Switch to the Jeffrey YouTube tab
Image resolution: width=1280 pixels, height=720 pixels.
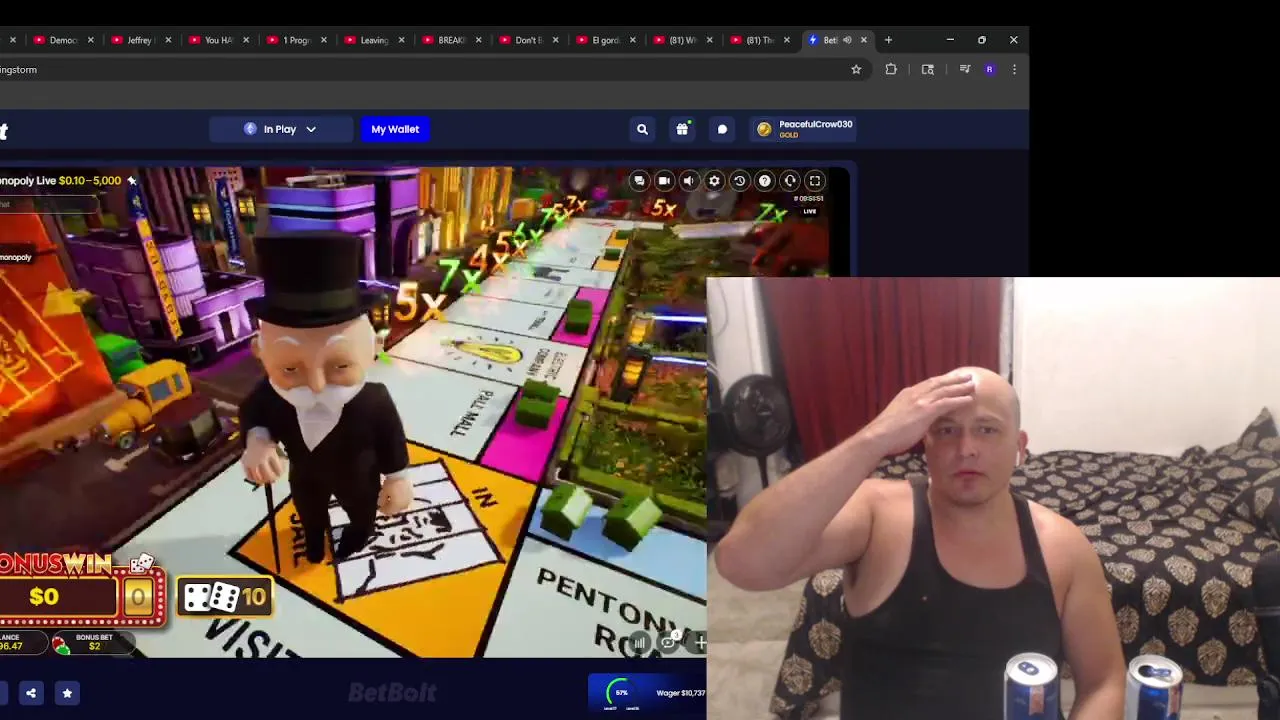[x=140, y=40]
